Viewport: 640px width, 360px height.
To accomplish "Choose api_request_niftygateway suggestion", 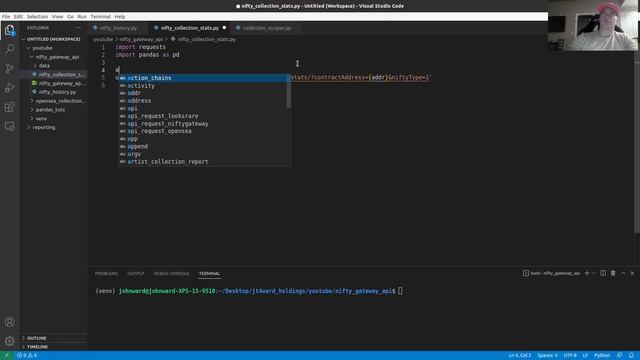I will pyautogui.click(x=203, y=124).
